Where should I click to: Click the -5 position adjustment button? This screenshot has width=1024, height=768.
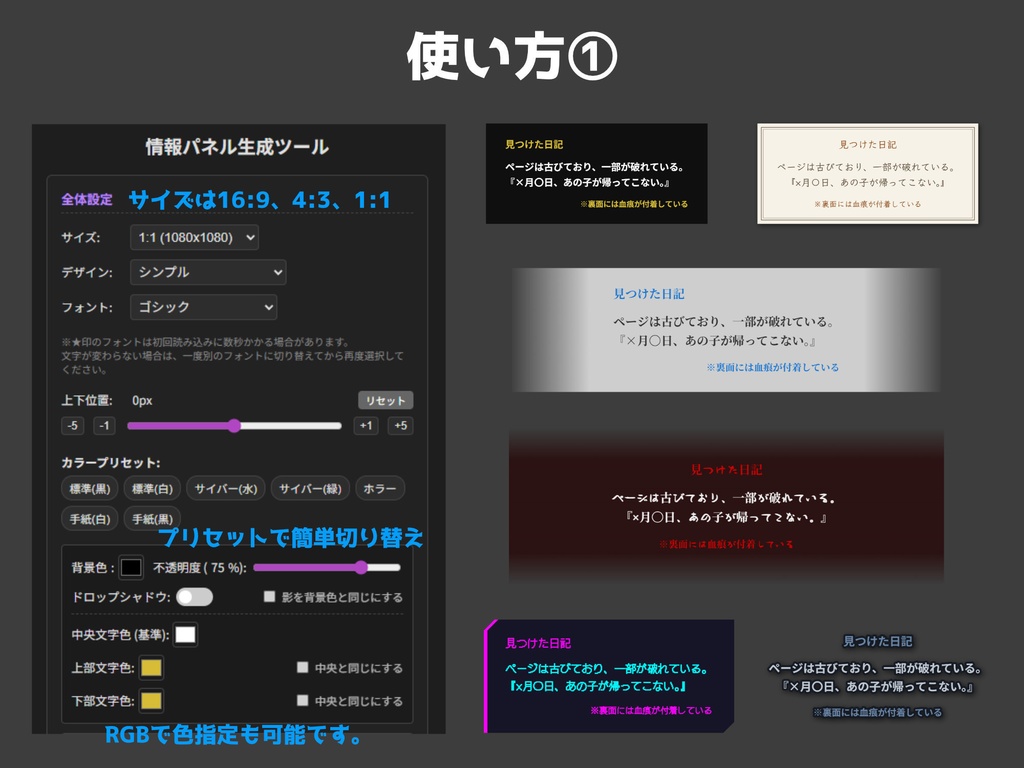click(x=72, y=425)
